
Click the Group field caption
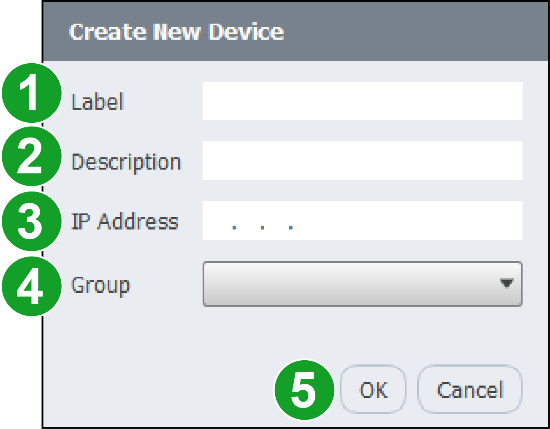(x=101, y=286)
